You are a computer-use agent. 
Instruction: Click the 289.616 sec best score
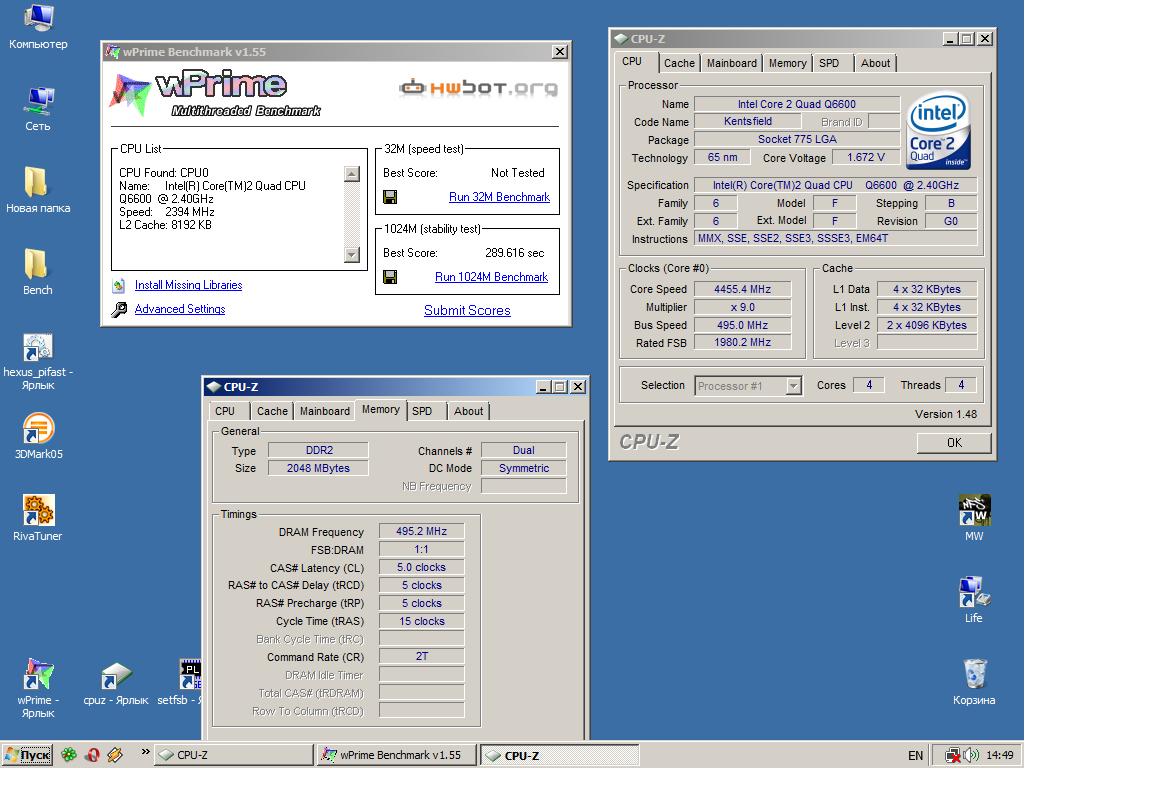515,253
